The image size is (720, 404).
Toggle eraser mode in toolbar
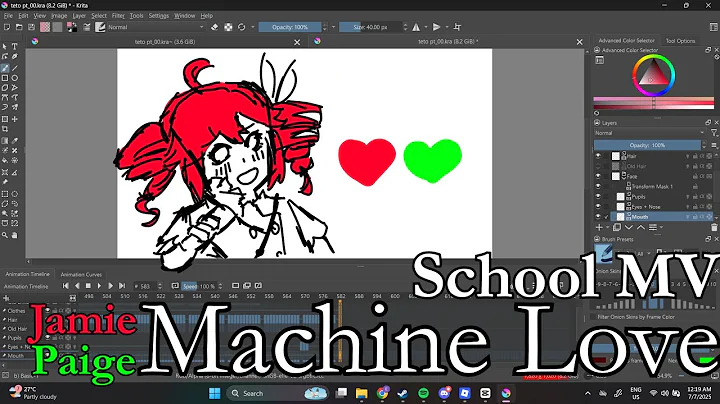point(214,27)
